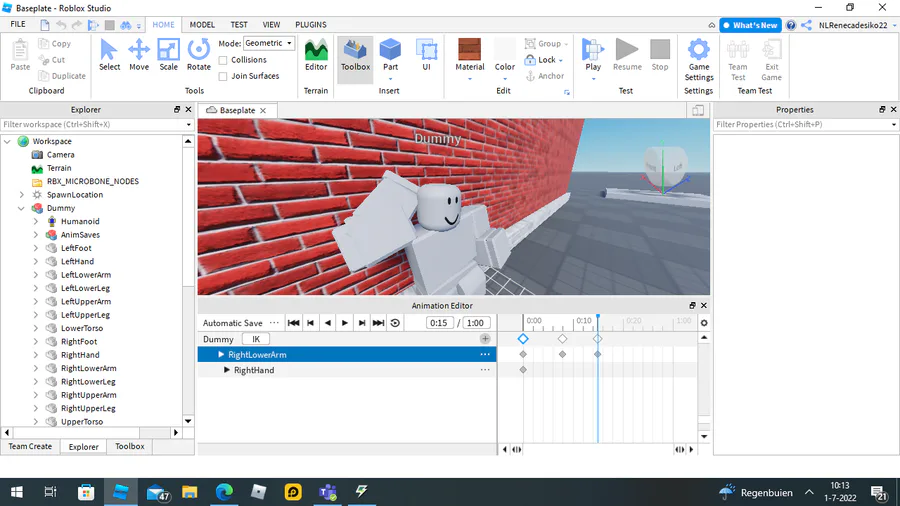Go to next keyframe
The width and height of the screenshot is (900, 506).
362,323
